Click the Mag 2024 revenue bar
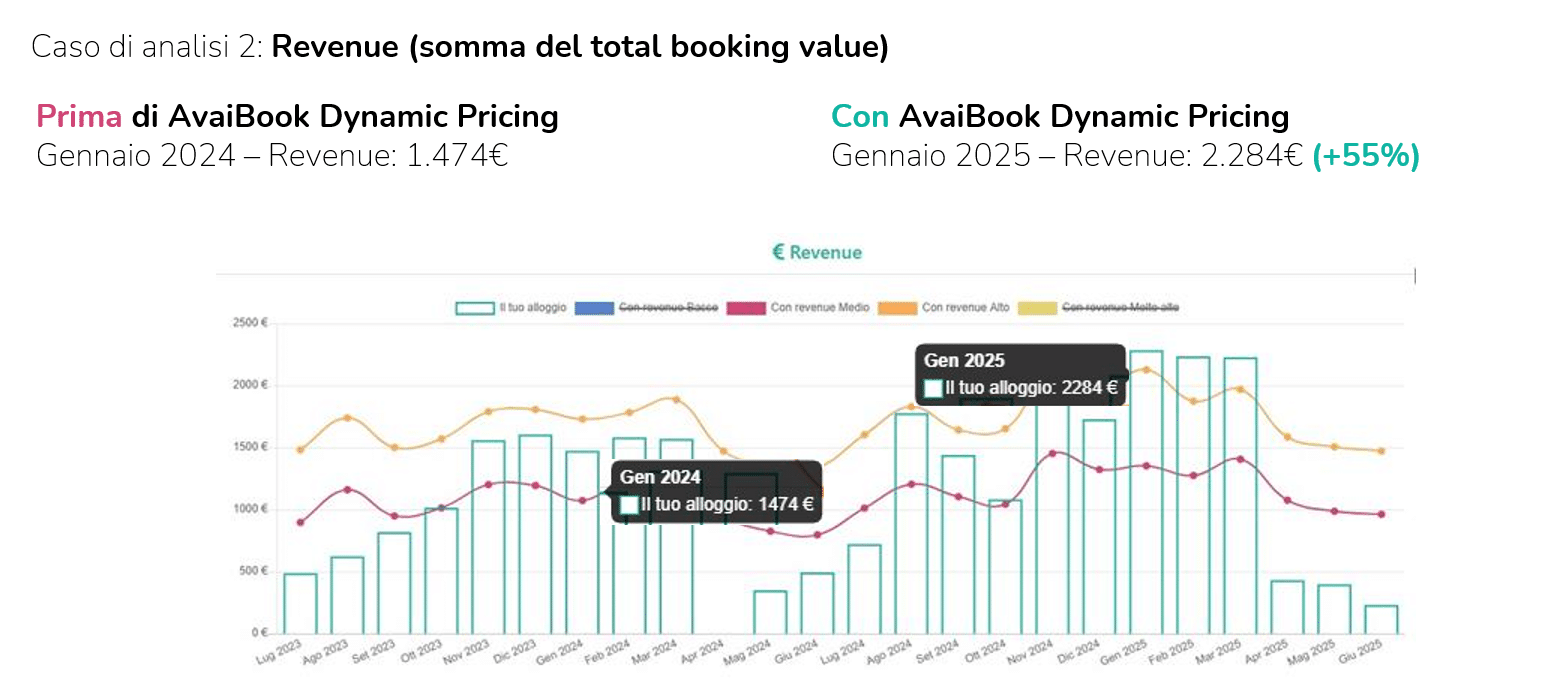 coord(770,612)
